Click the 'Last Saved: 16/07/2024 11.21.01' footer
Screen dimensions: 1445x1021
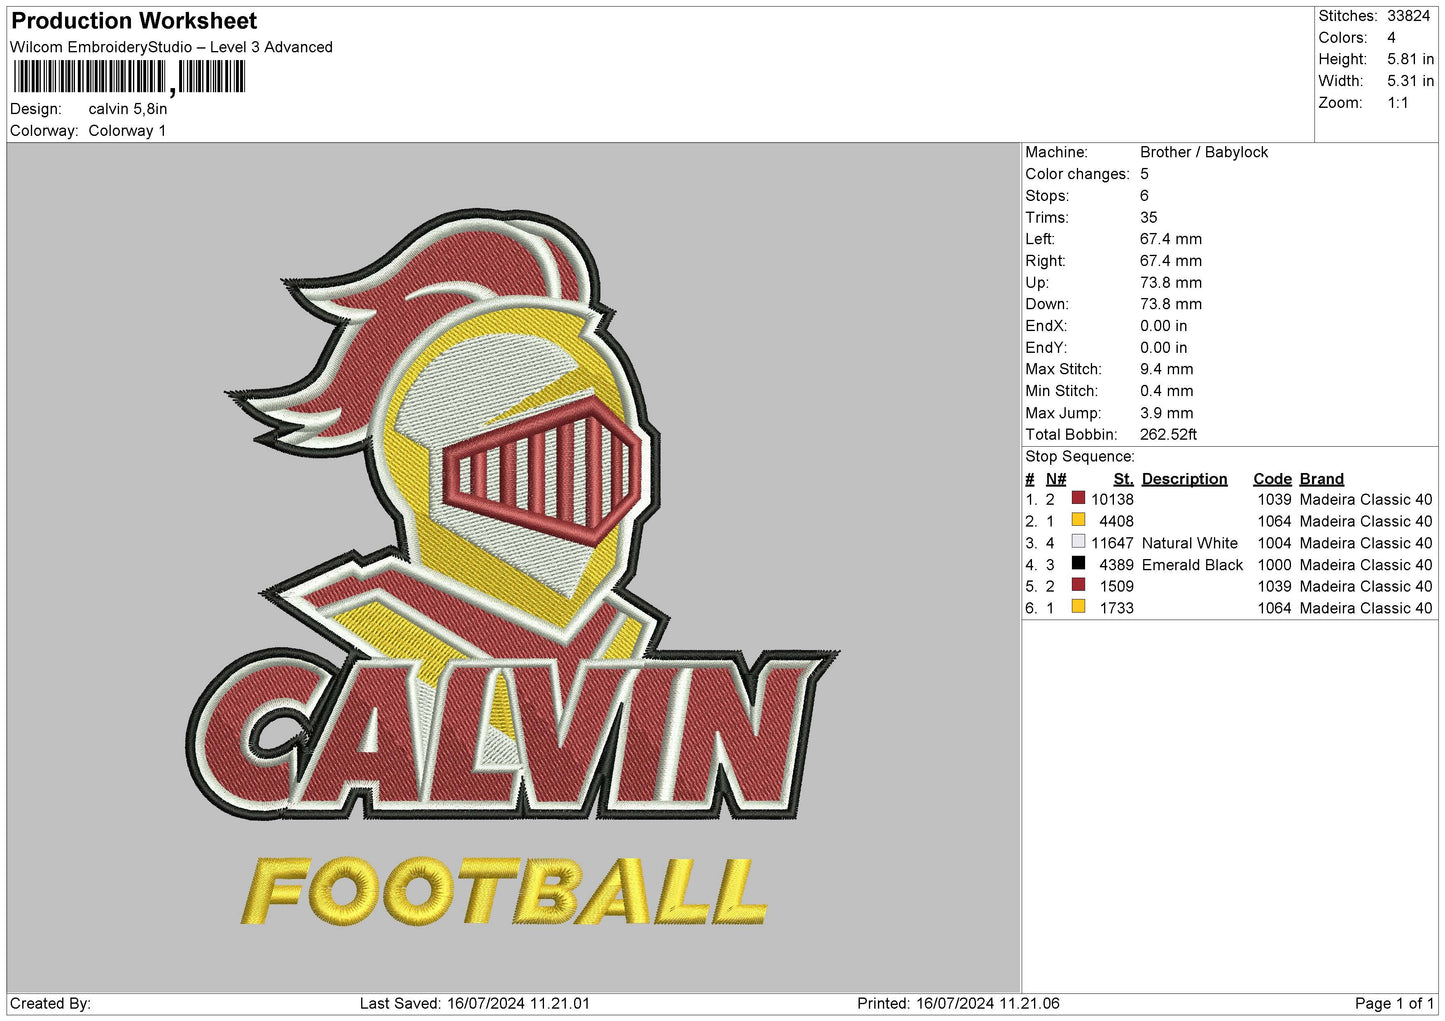(475, 1003)
